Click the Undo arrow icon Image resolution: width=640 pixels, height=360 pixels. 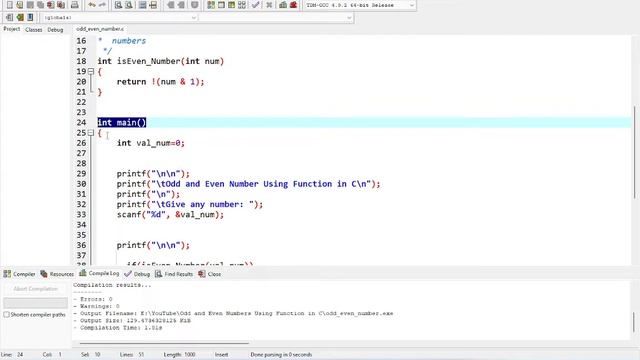click(x=92, y=5)
